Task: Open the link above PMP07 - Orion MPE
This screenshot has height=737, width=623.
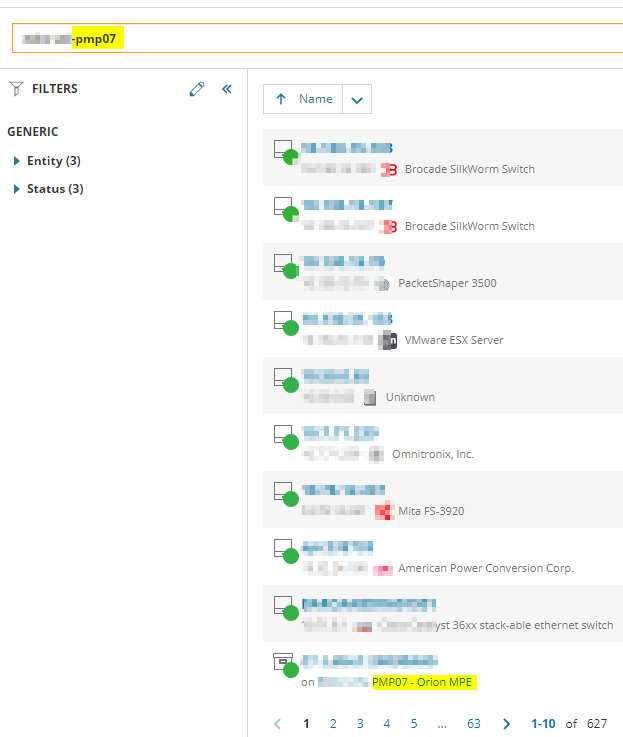Action: (x=370, y=661)
